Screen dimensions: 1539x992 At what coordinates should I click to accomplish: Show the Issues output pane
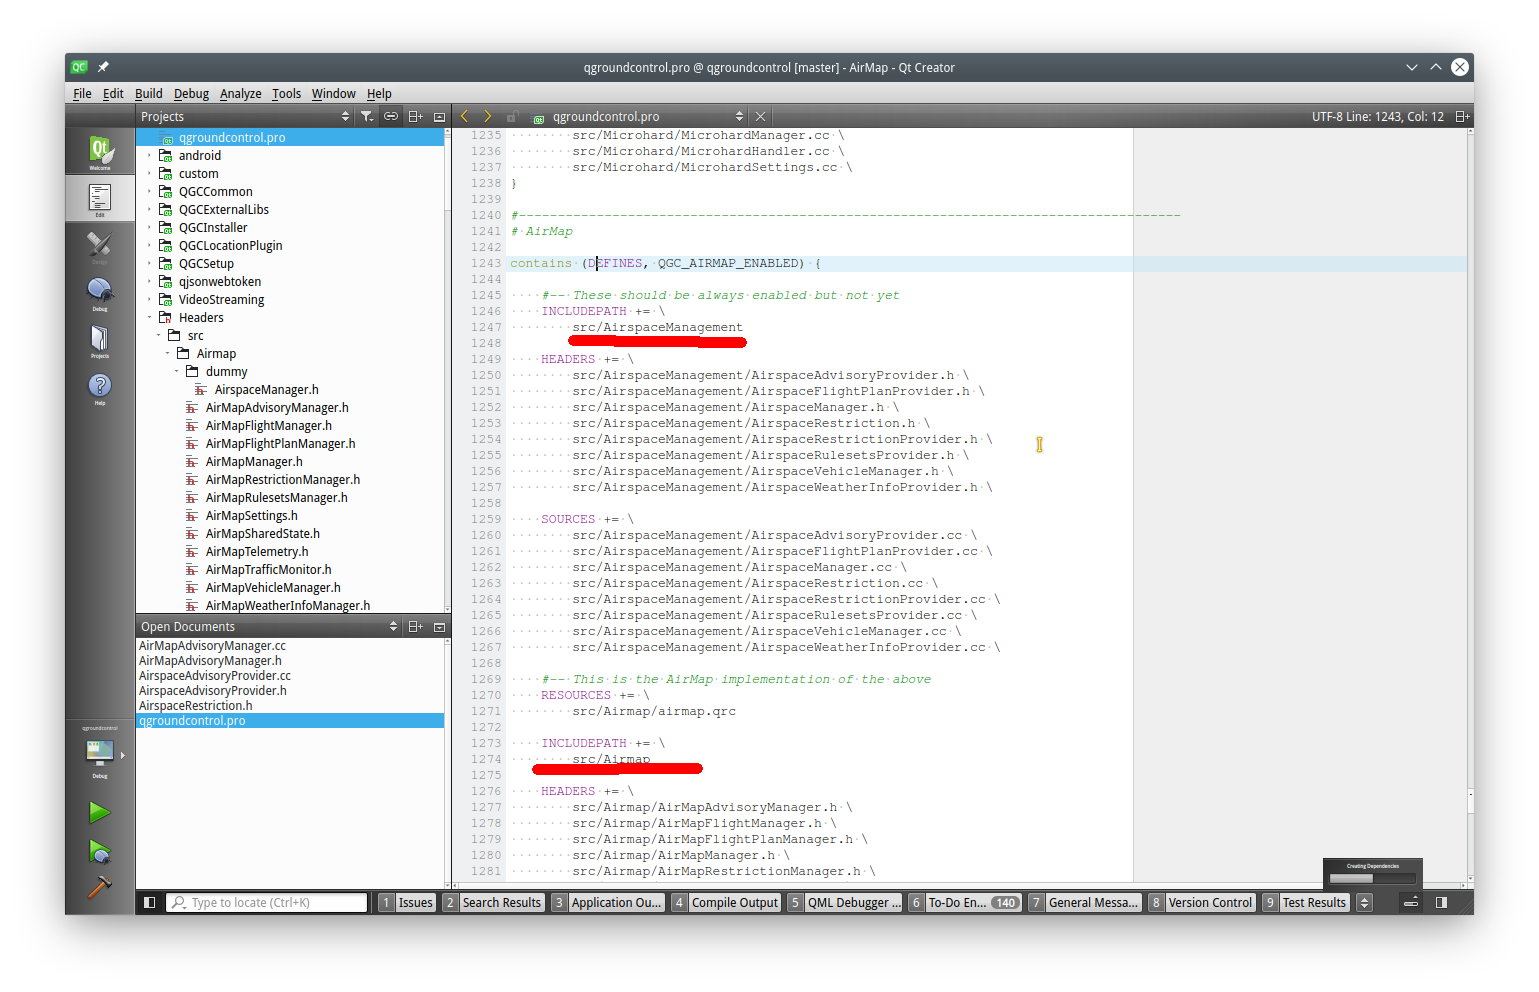tap(407, 903)
